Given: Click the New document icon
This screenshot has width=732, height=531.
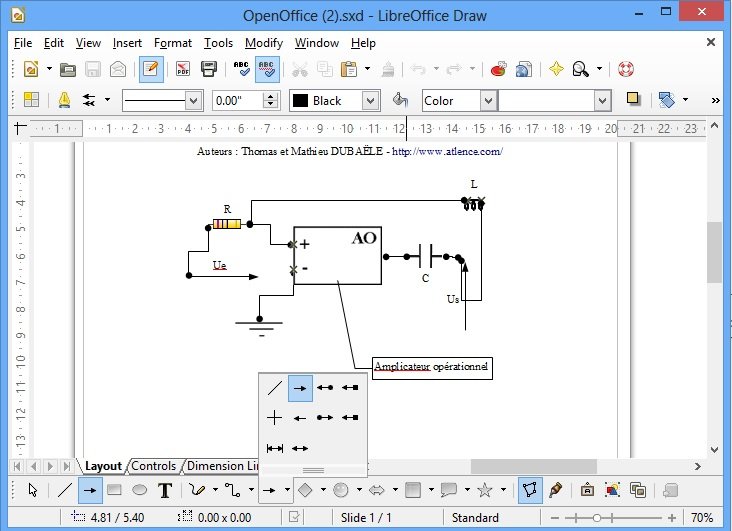Looking at the screenshot, I should tap(31, 69).
